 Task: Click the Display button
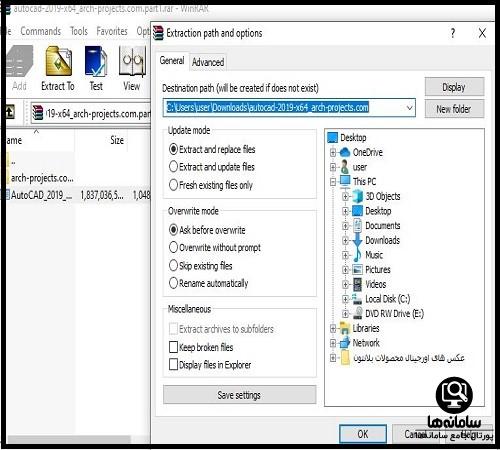coord(454,87)
